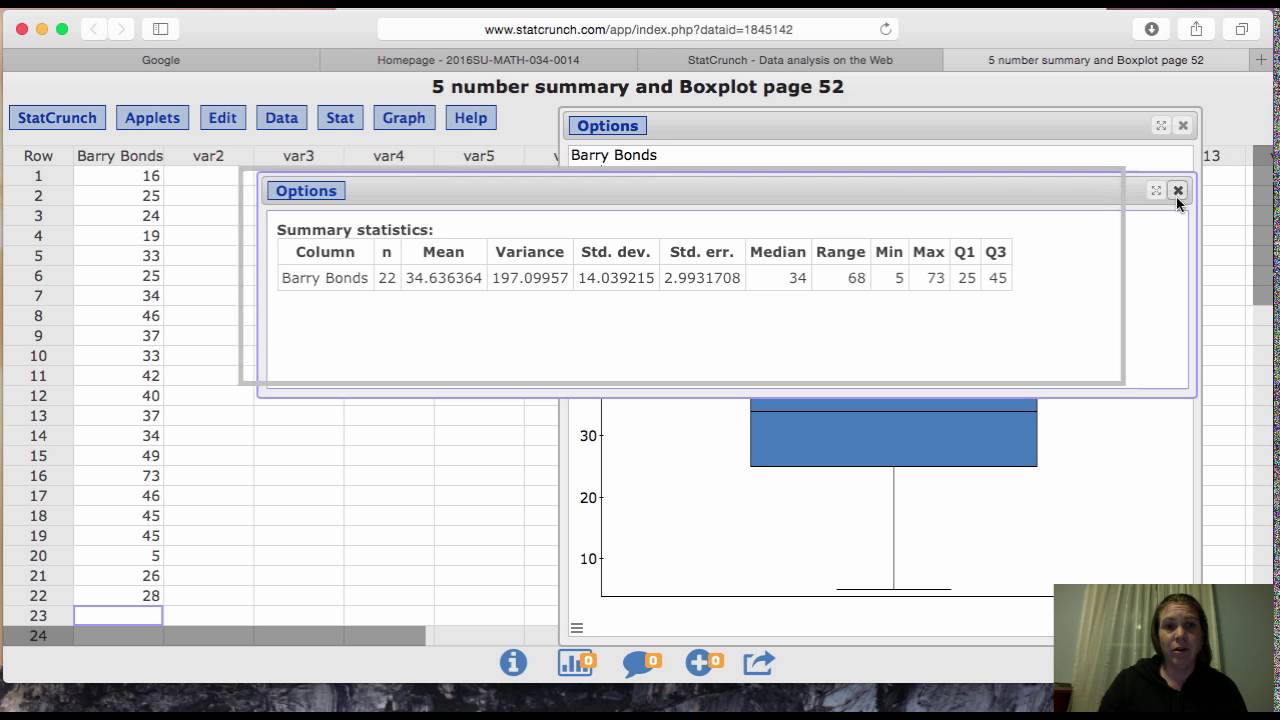Click the empty cell in row 23
This screenshot has height=720, width=1280.
[x=119, y=616]
